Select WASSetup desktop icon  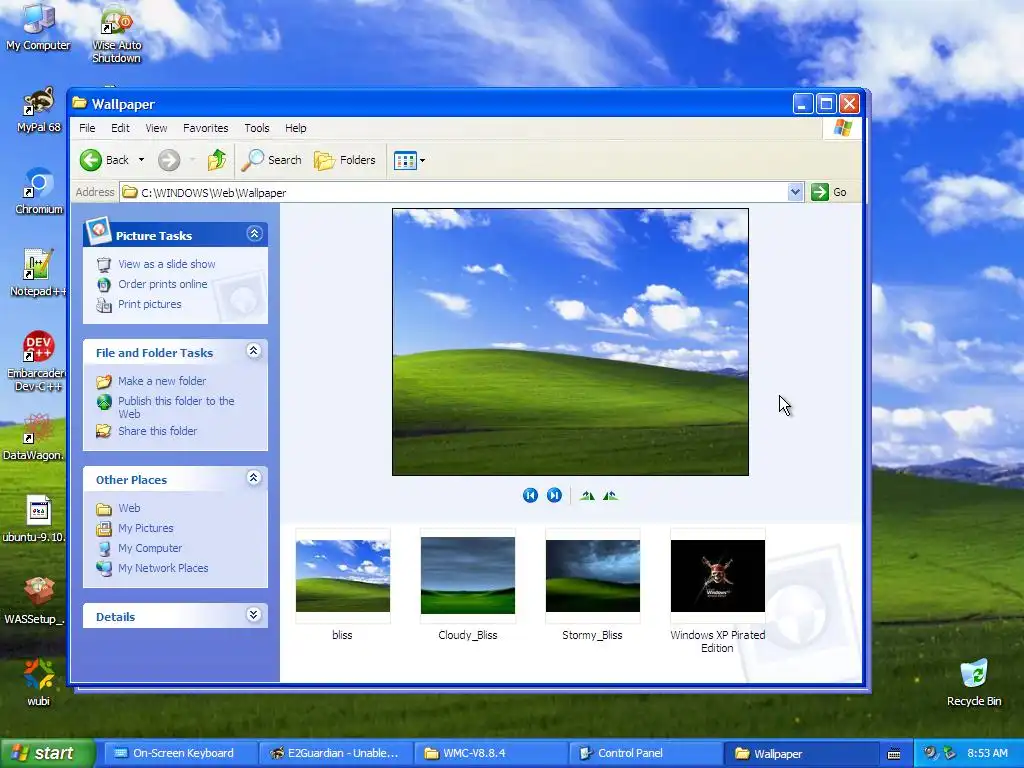pyautogui.click(x=35, y=600)
